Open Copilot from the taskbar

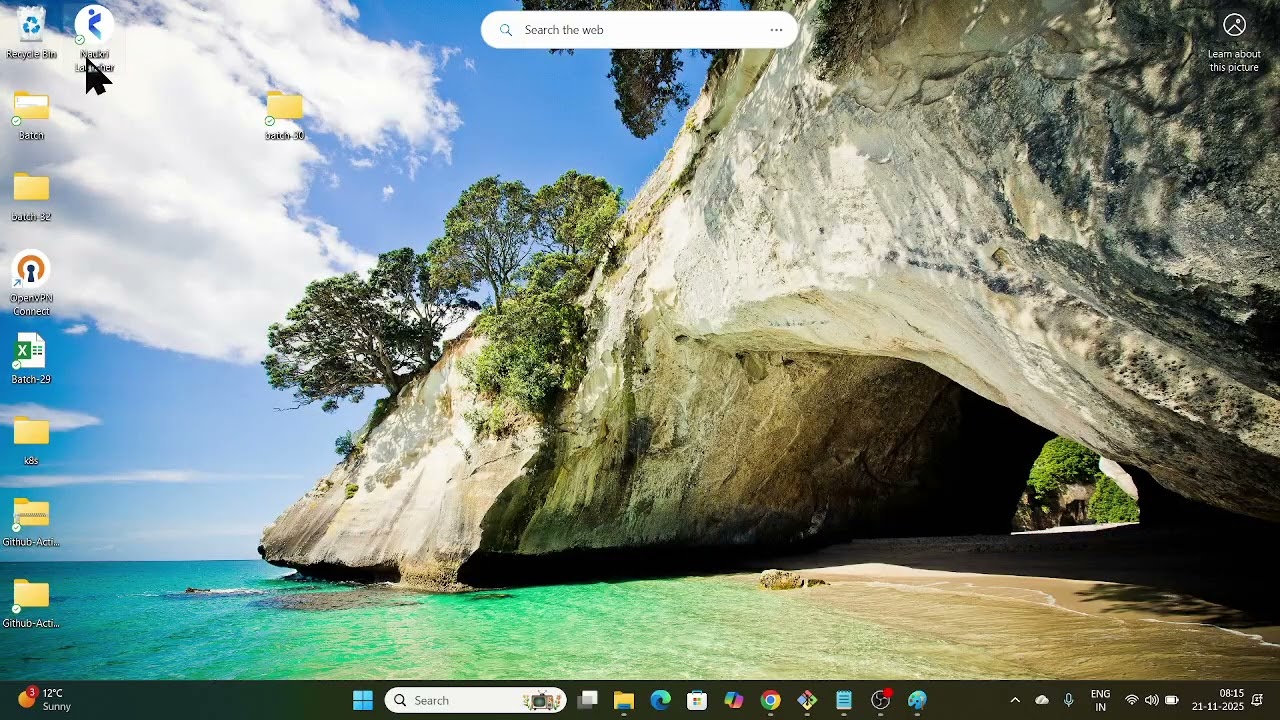734,700
